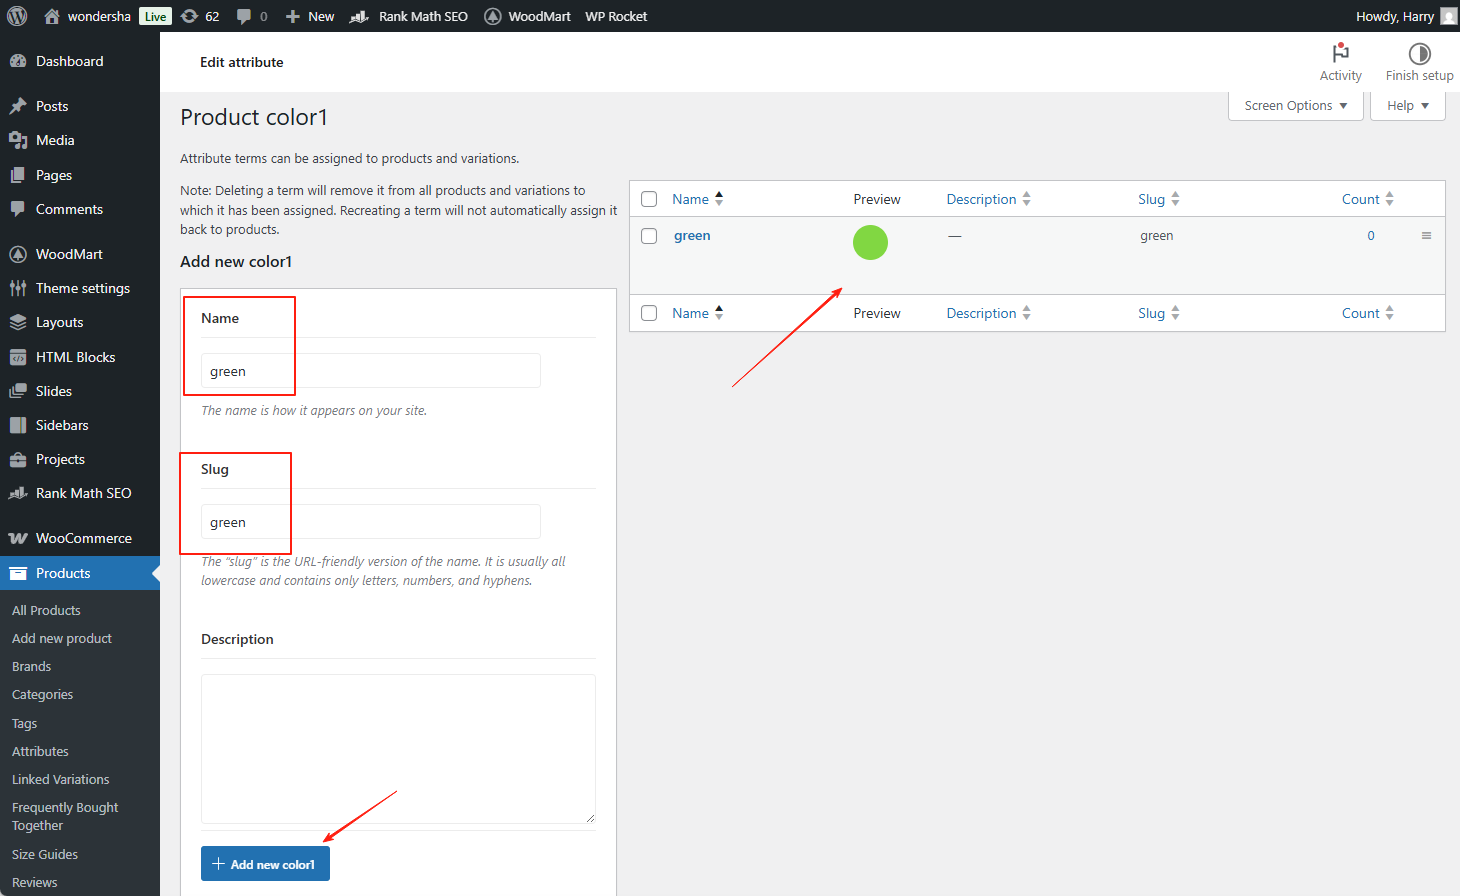Viewport: 1460px width, 896px height.
Task: Tick the checkbox for the green term
Action: pyautogui.click(x=649, y=236)
